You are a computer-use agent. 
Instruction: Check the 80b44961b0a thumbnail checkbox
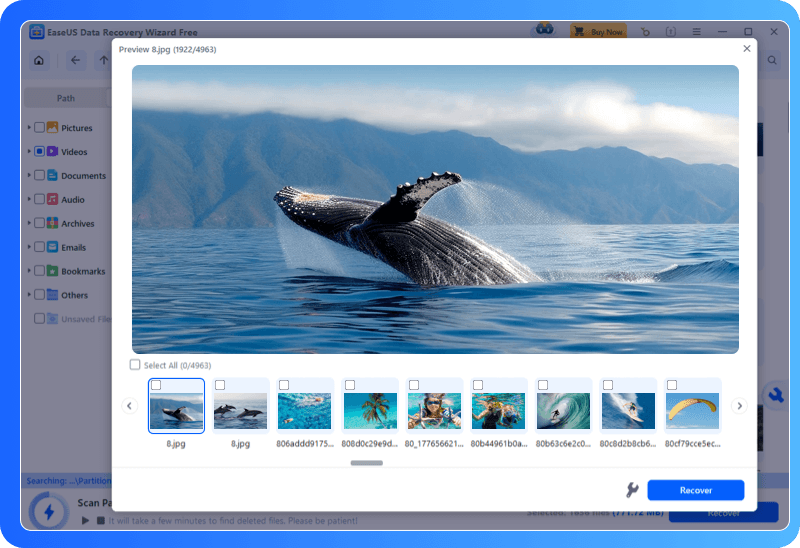[478, 385]
